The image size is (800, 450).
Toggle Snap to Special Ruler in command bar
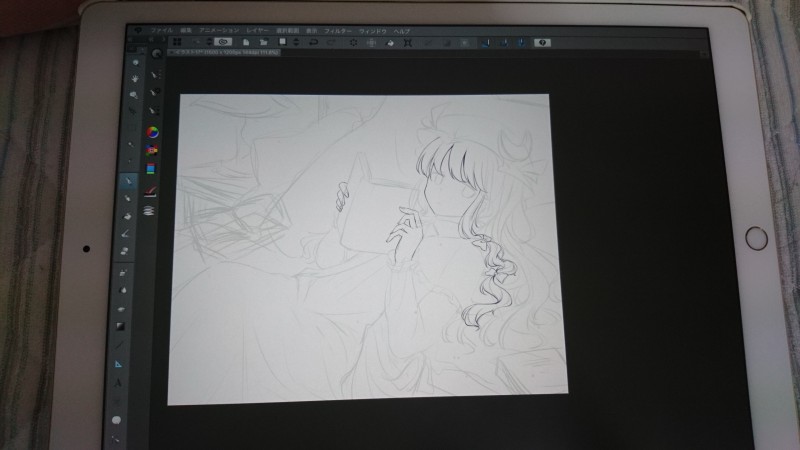tap(504, 43)
